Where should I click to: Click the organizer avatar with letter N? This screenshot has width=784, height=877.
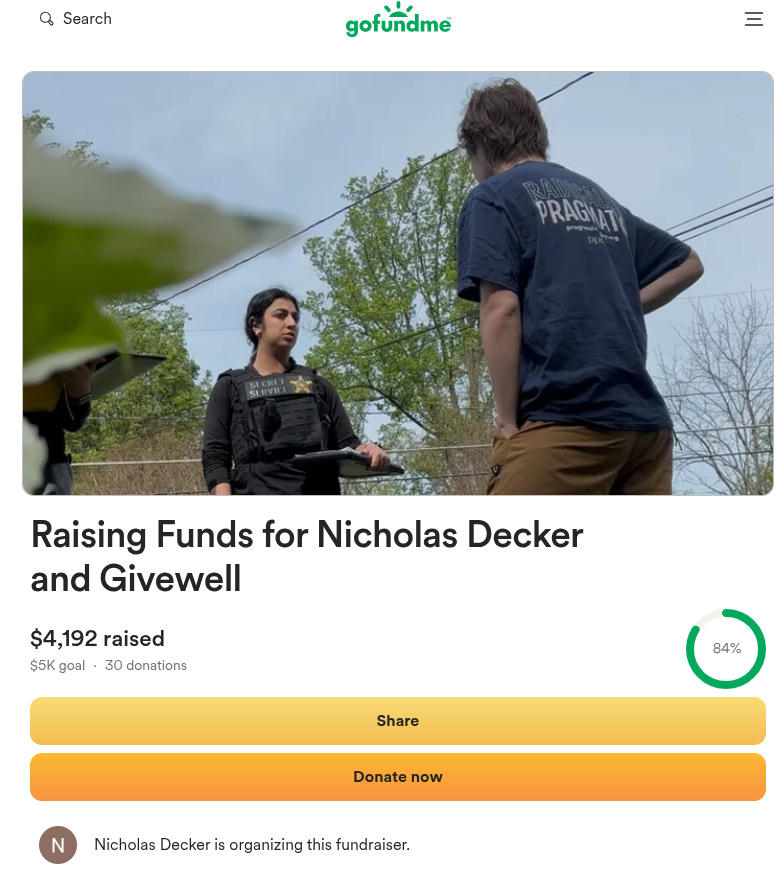[58, 845]
